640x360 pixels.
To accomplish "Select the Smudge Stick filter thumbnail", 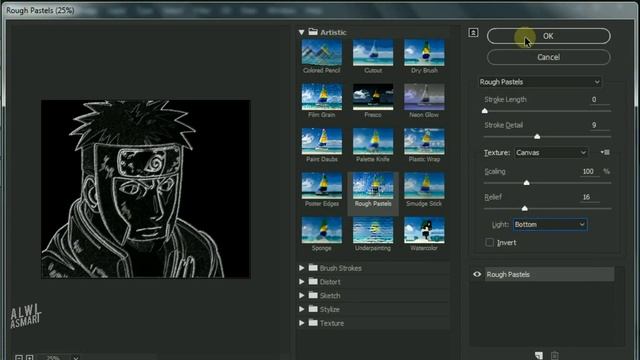I will 424,186.
